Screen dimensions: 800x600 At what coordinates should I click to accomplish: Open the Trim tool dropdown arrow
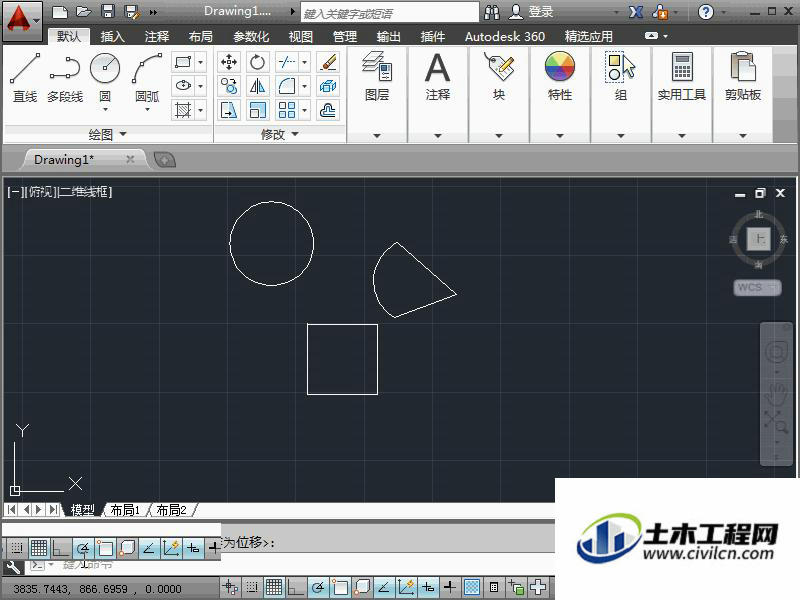point(305,62)
